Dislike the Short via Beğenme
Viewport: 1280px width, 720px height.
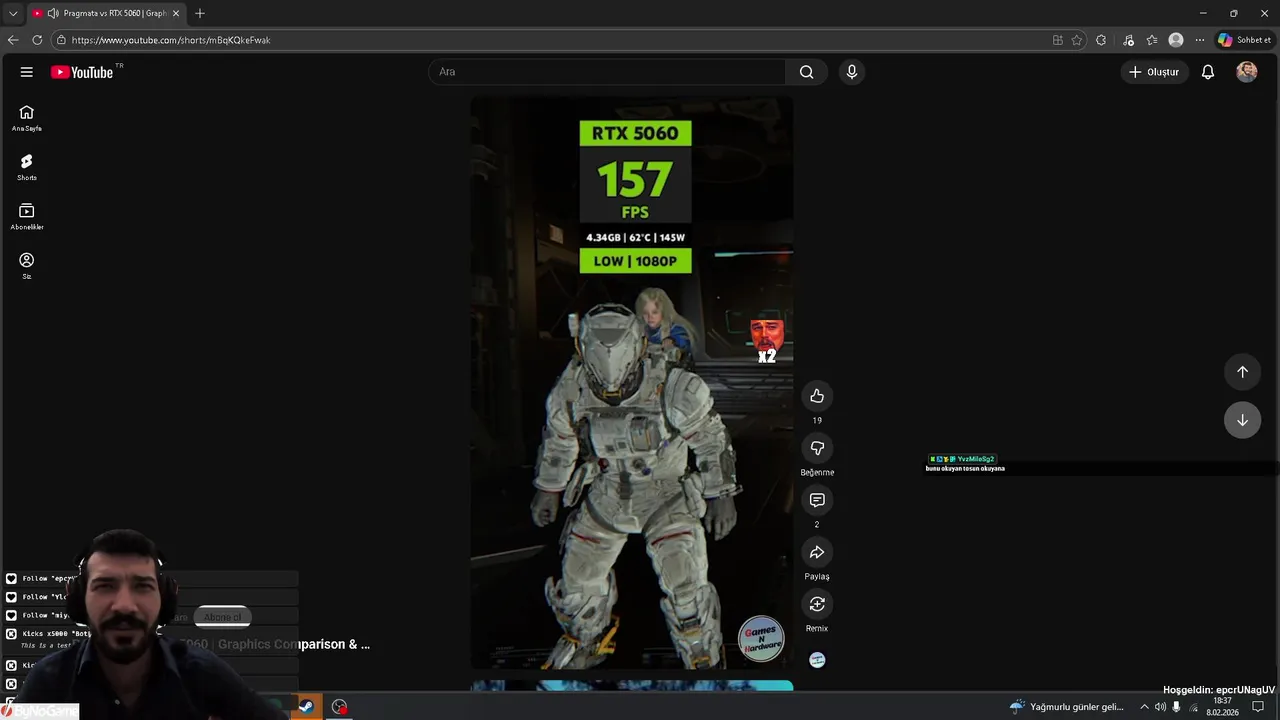(x=817, y=448)
